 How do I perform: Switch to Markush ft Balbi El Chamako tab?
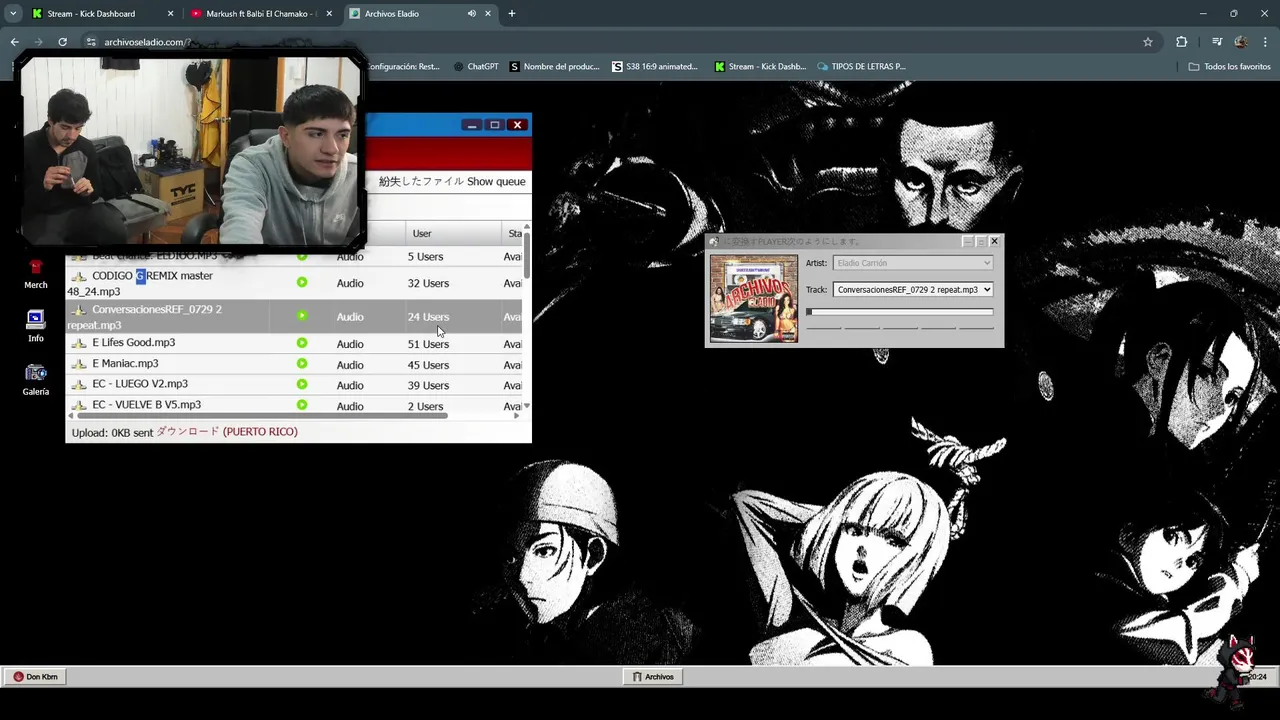click(x=260, y=14)
